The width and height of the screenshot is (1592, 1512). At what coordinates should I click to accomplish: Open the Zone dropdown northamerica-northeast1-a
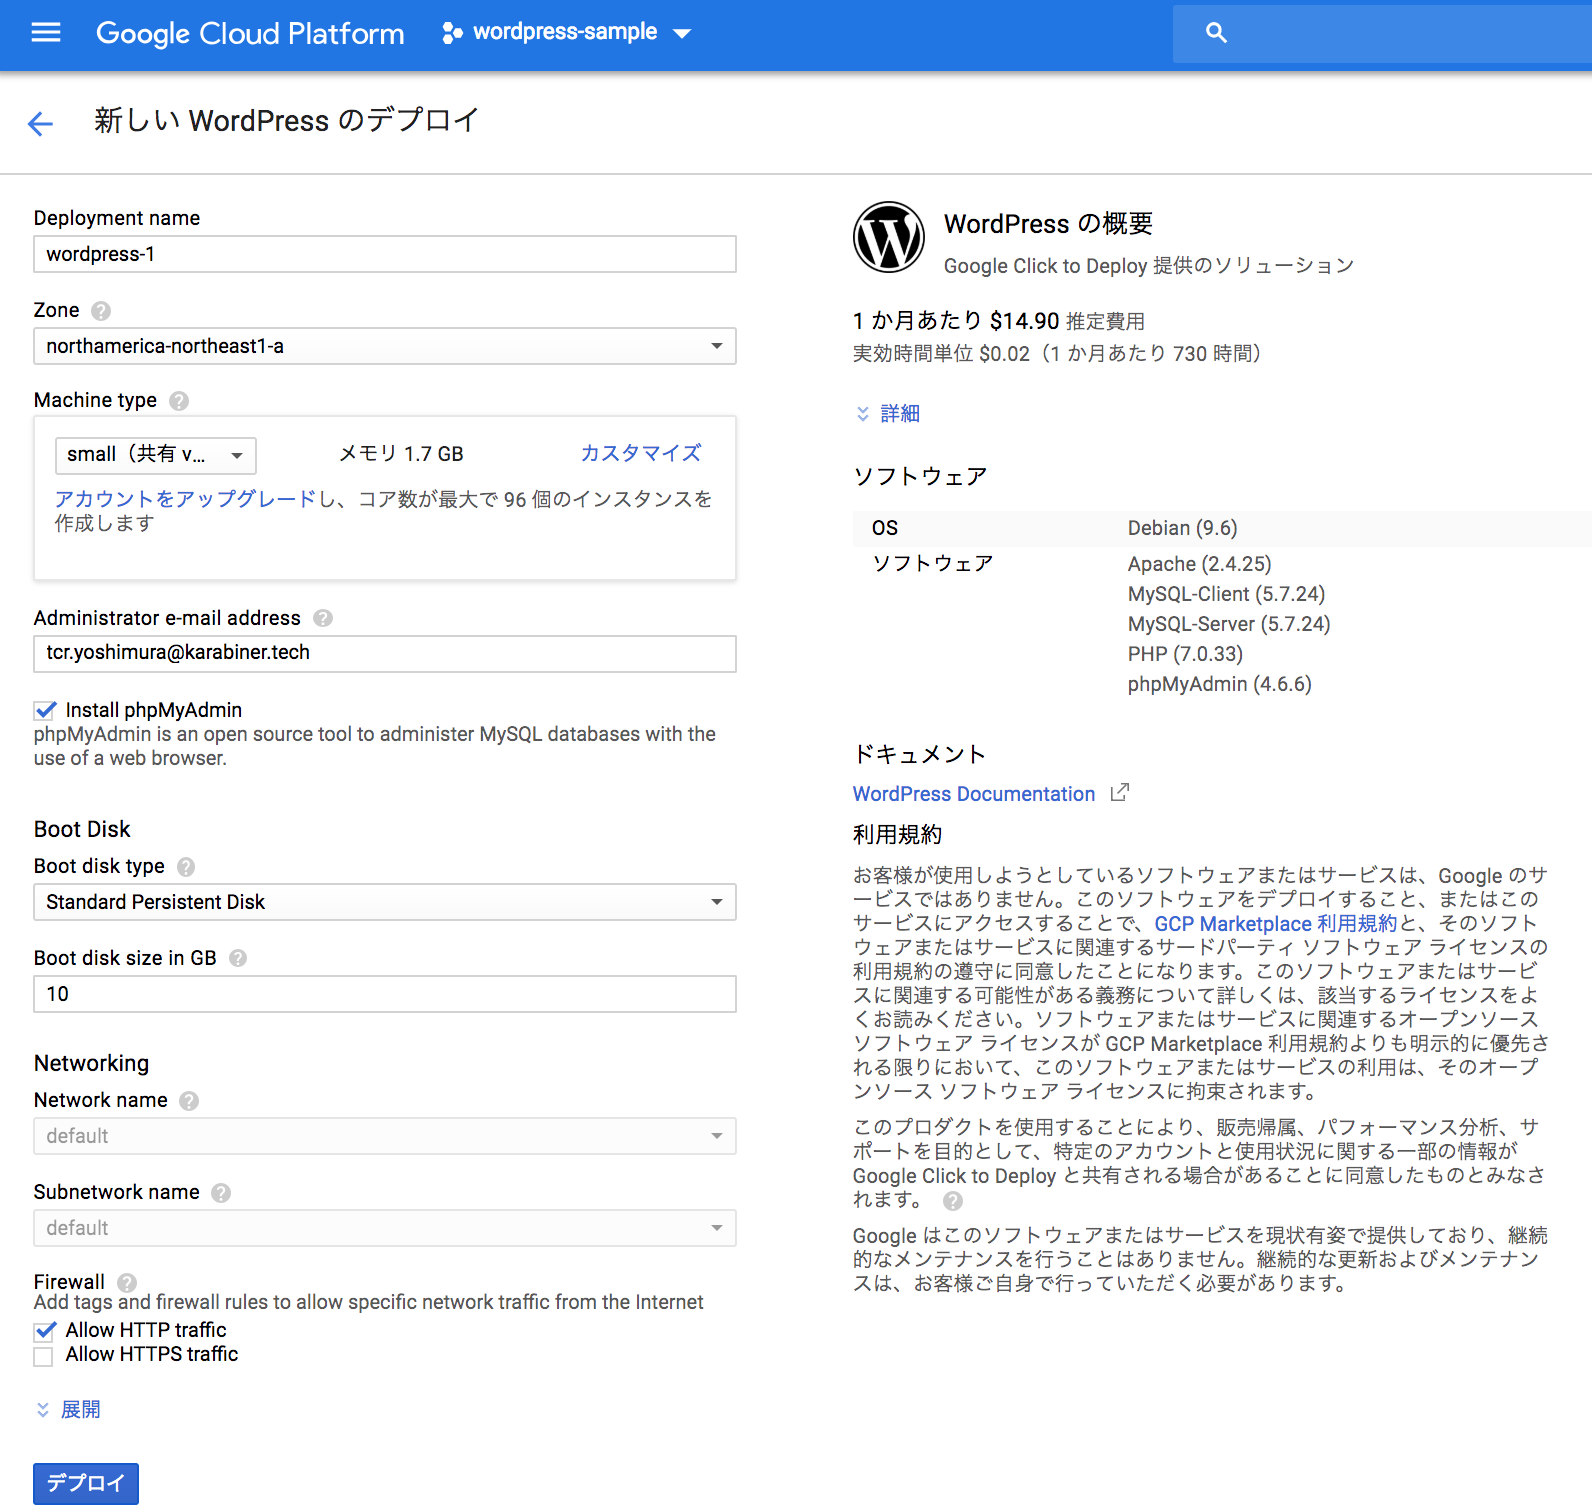pos(385,347)
